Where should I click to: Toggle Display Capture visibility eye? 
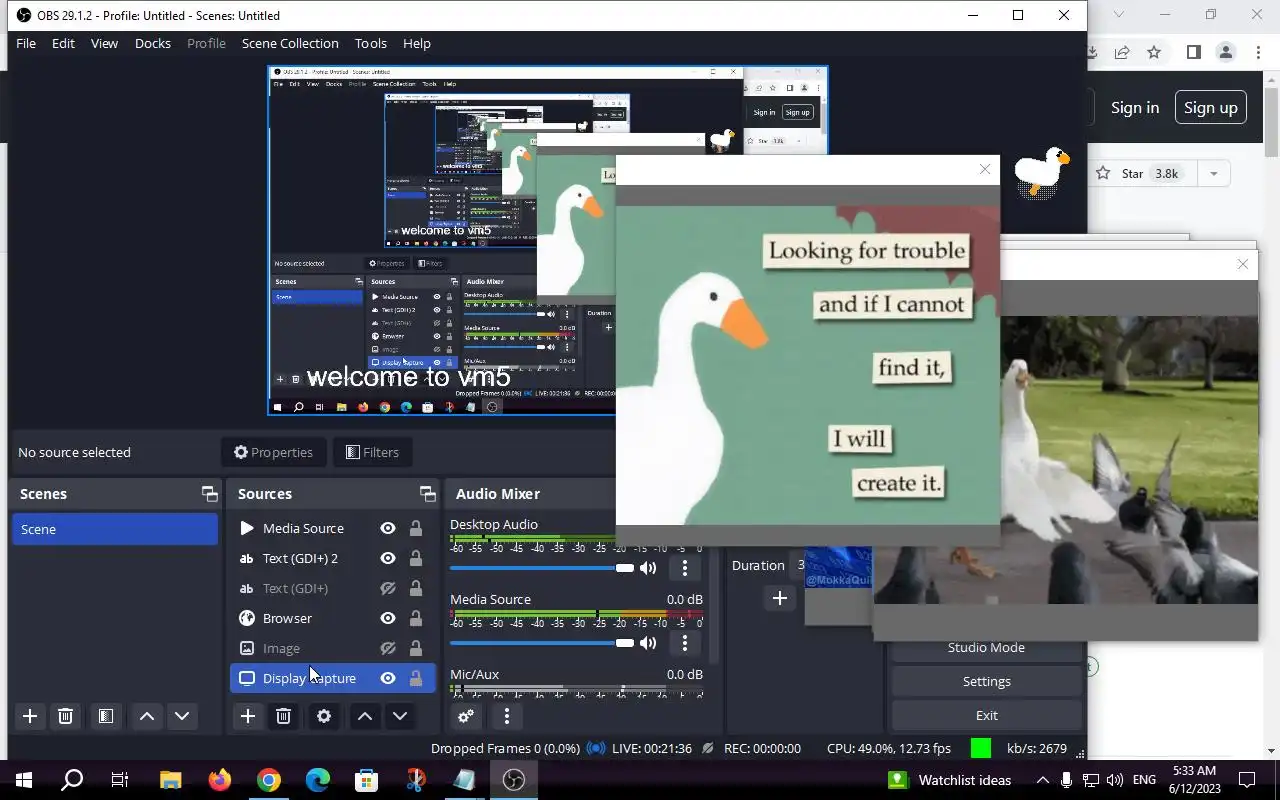(388, 678)
